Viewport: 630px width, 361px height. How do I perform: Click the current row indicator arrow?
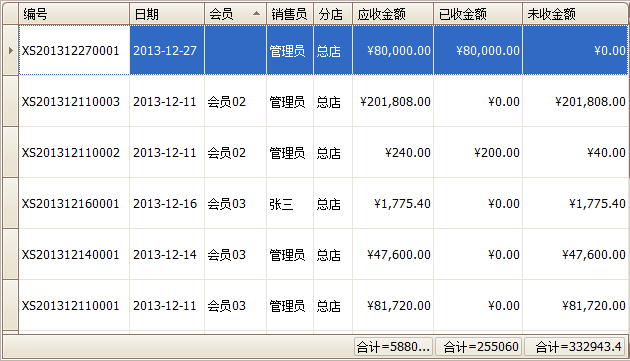tap(11, 50)
